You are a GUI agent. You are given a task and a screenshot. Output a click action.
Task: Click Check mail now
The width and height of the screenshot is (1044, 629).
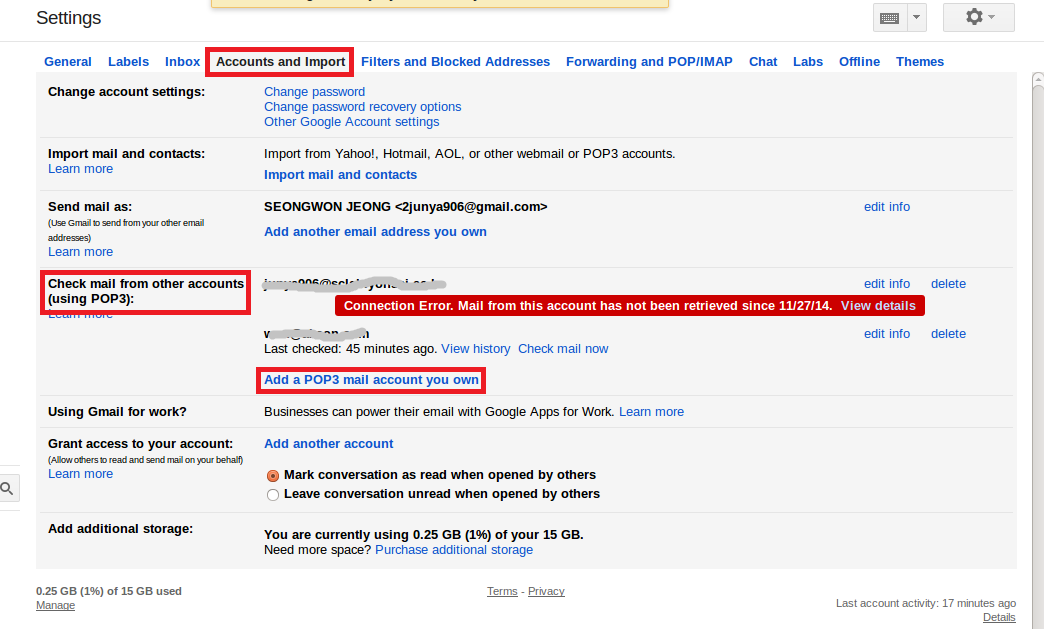[x=563, y=349]
